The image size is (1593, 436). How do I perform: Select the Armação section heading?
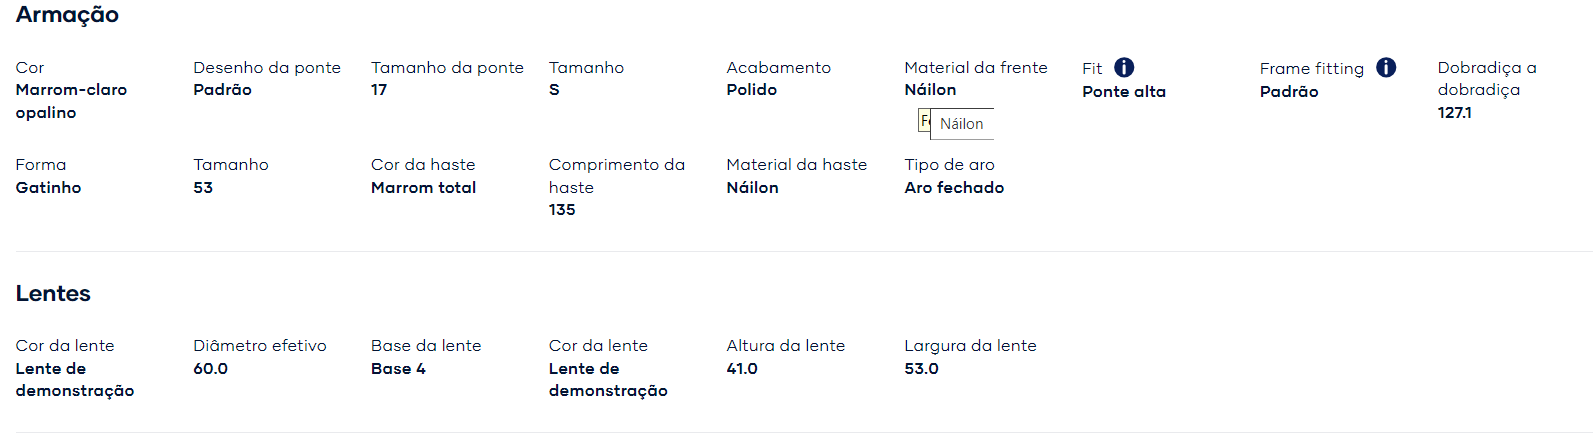[x=67, y=15]
